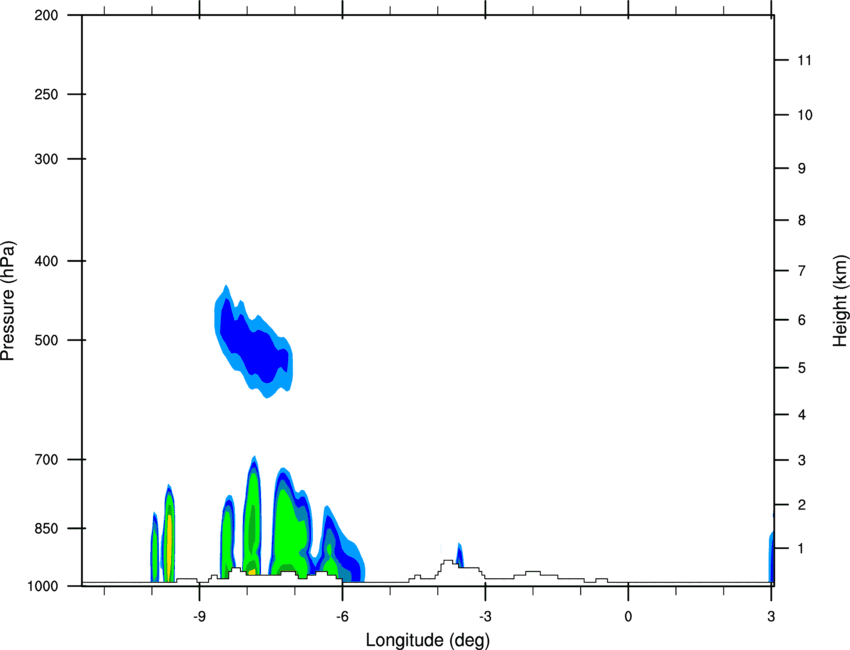Screen dimensions: 850x650
Task: Click the 'Longitude (deg)' axis title
Action: tap(428, 640)
